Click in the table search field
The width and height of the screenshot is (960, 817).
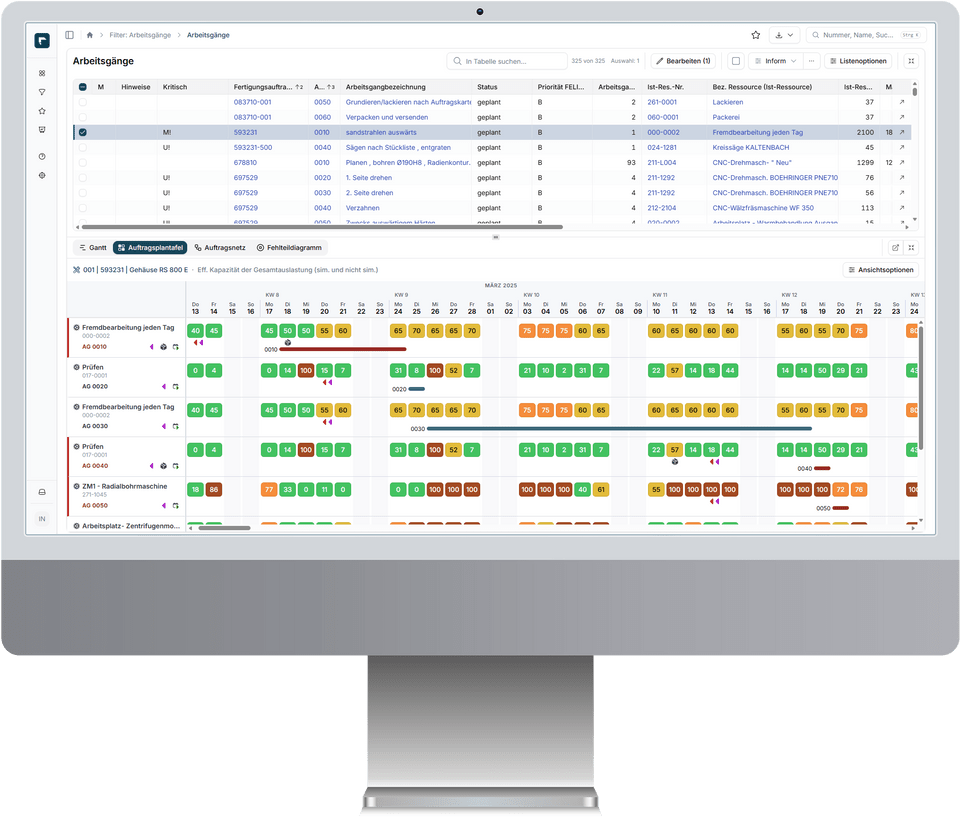click(507, 61)
